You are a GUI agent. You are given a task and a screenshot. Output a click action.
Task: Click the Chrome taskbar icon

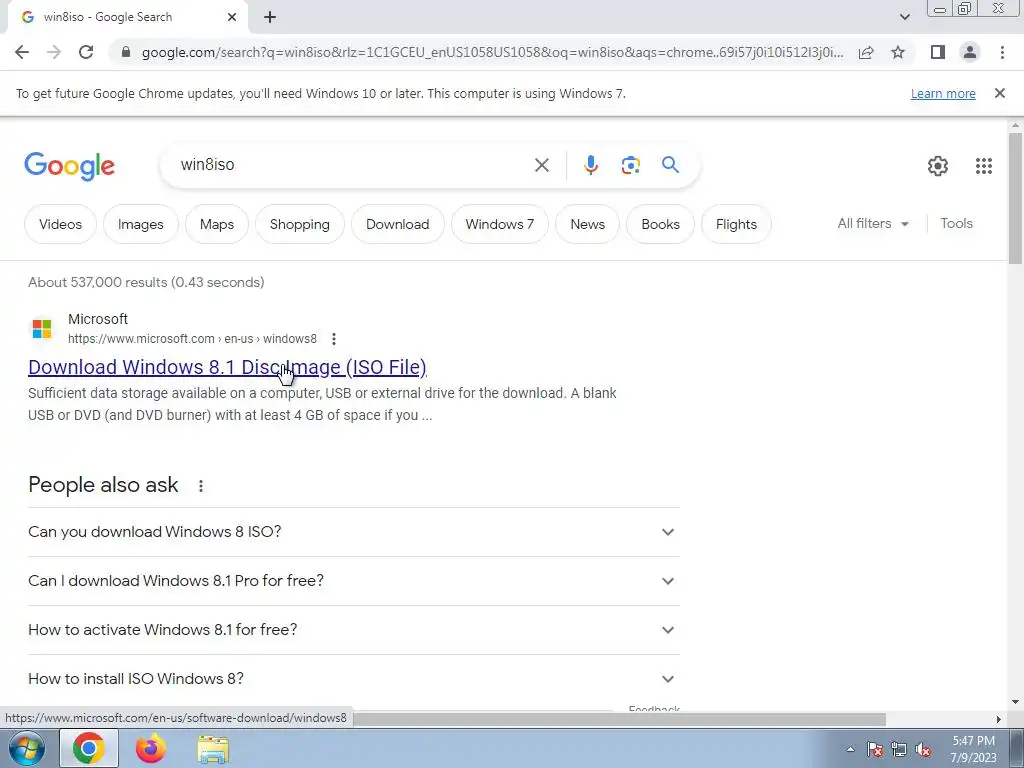(x=88, y=748)
